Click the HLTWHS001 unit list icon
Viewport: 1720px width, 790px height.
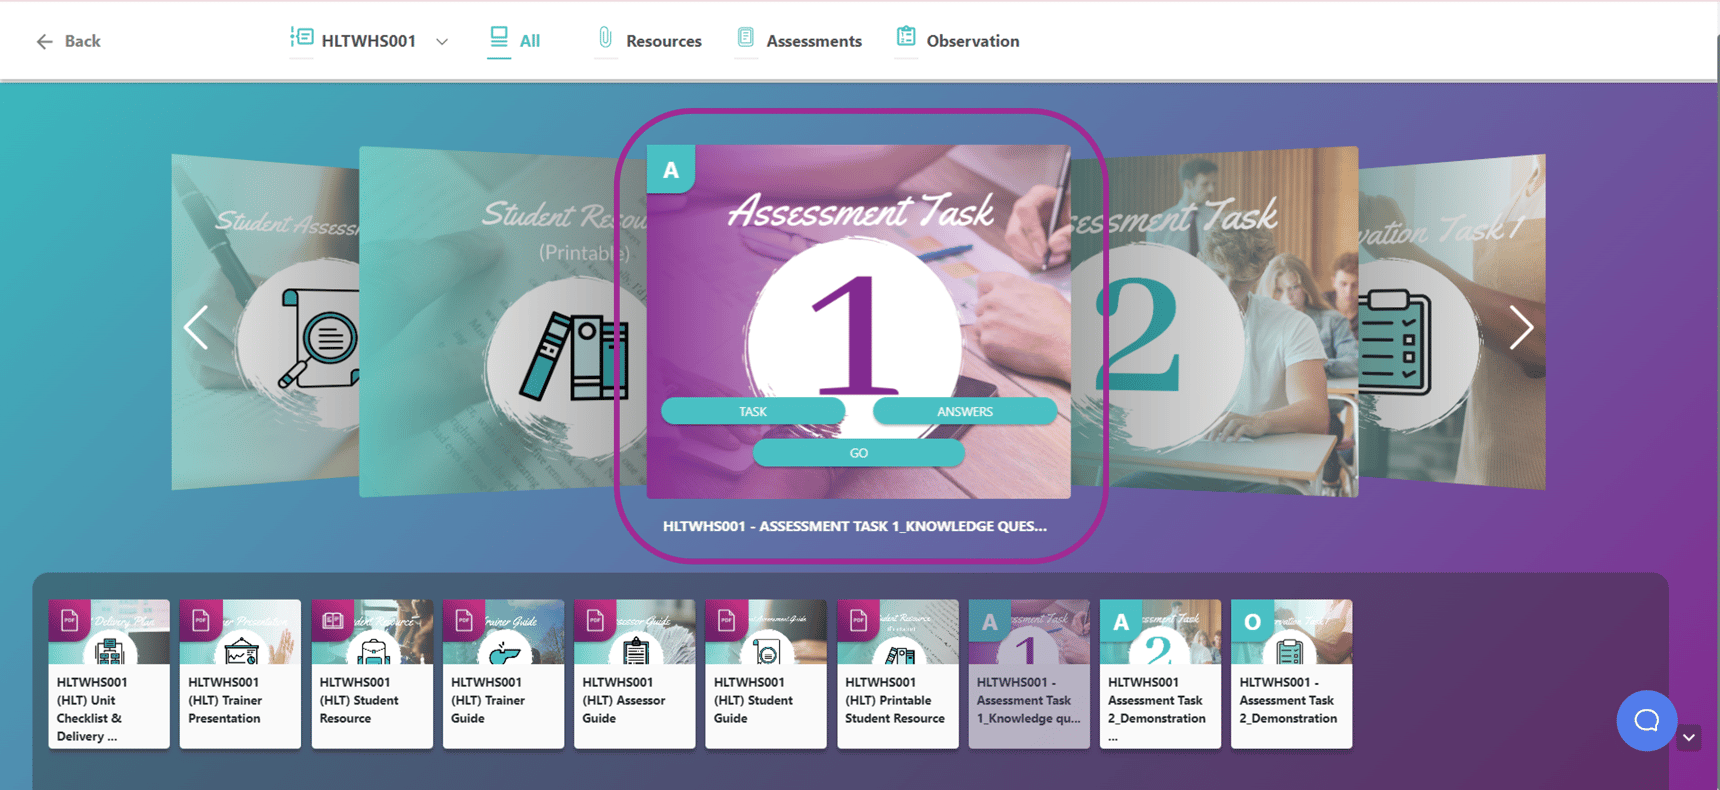coord(302,38)
